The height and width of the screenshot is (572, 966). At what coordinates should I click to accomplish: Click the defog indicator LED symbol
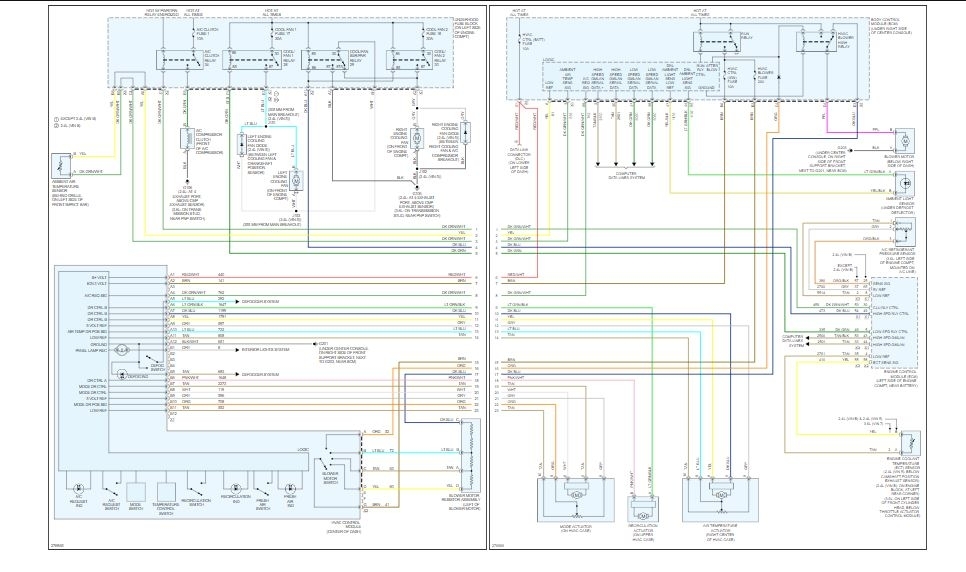pyautogui.click(x=122, y=375)
